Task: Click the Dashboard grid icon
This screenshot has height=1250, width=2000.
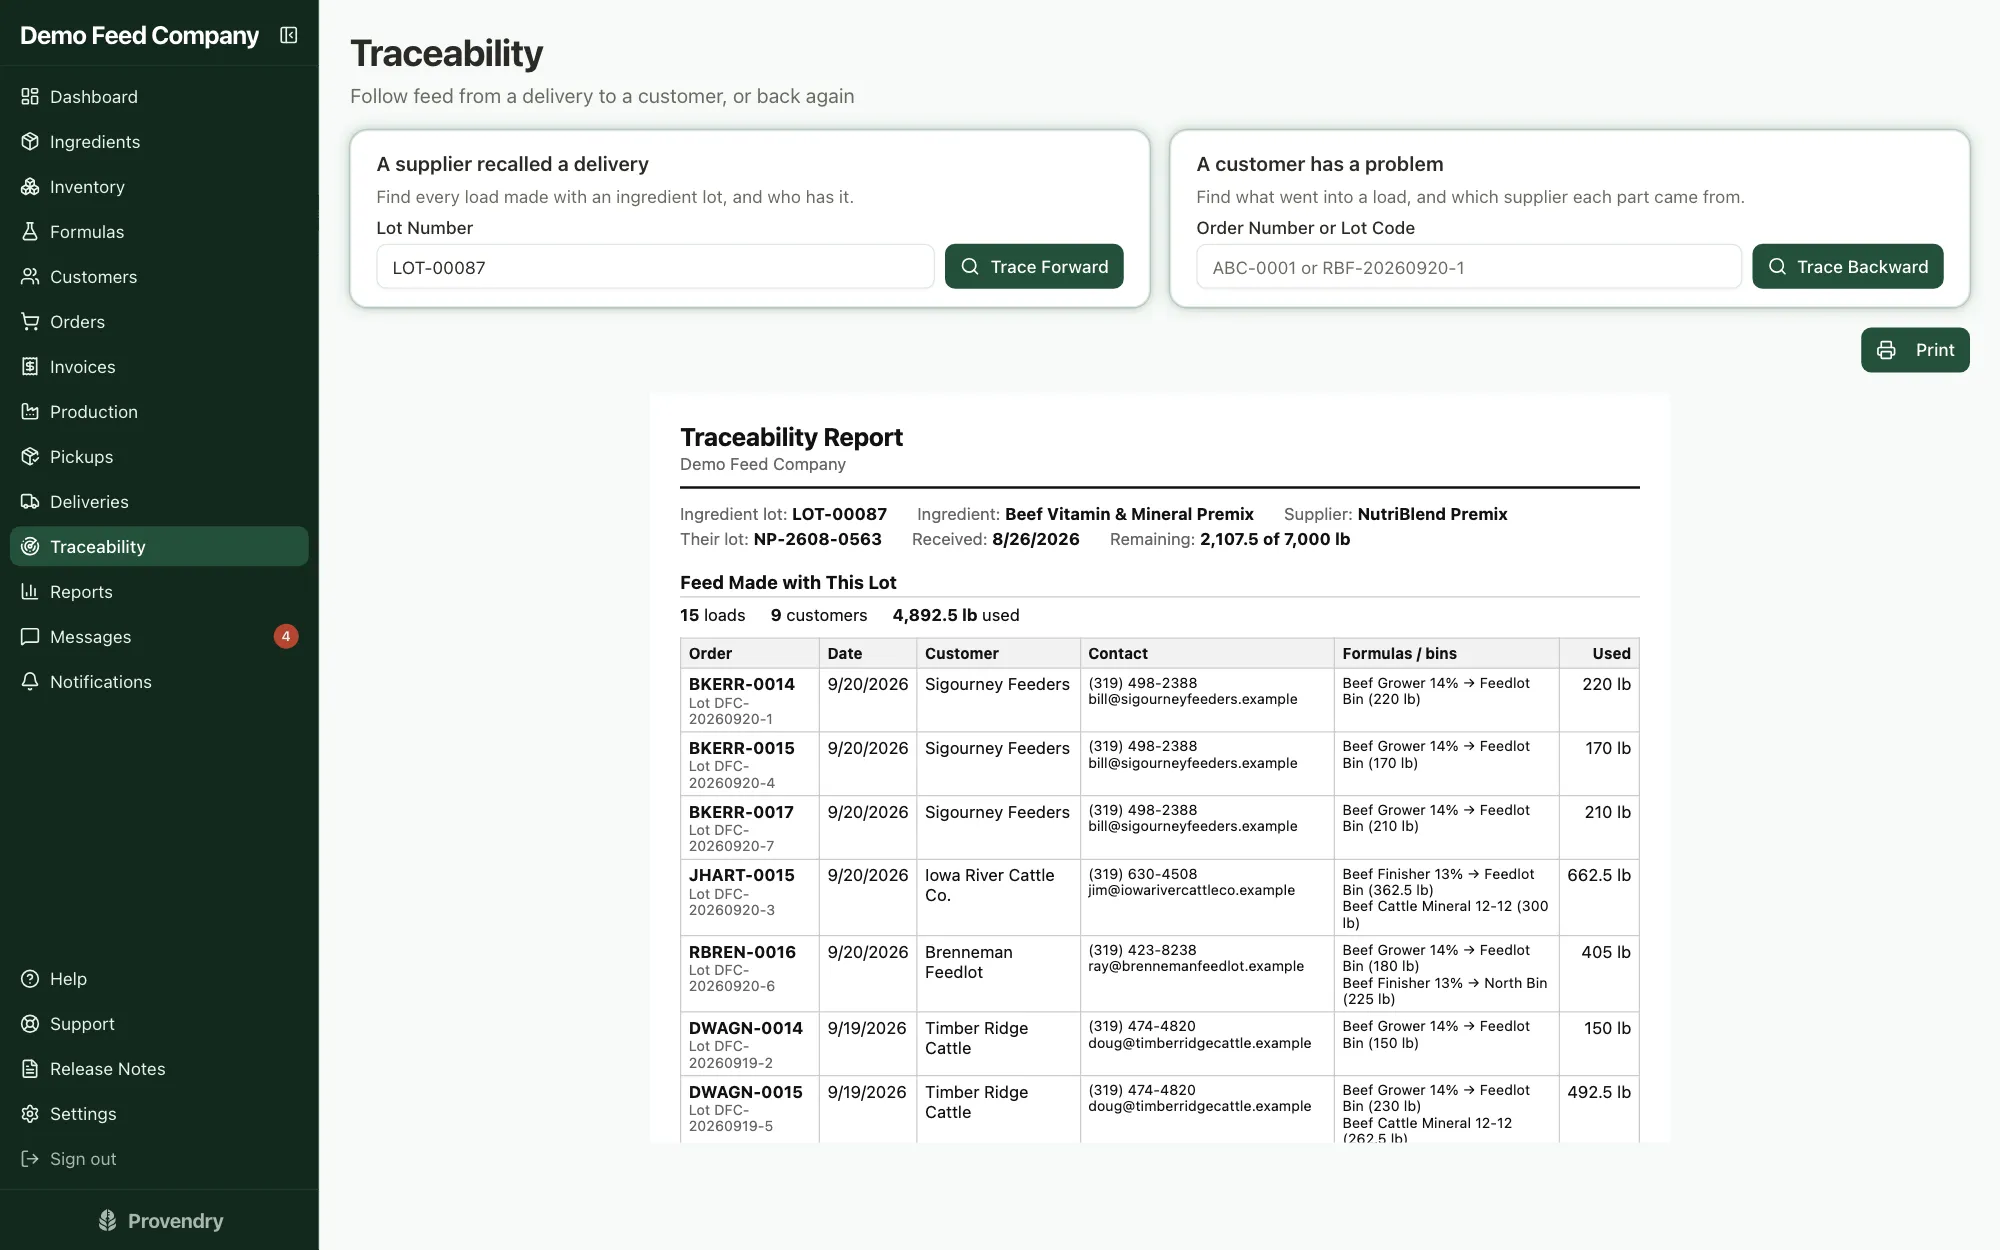Action: click(x=30, y=97)
